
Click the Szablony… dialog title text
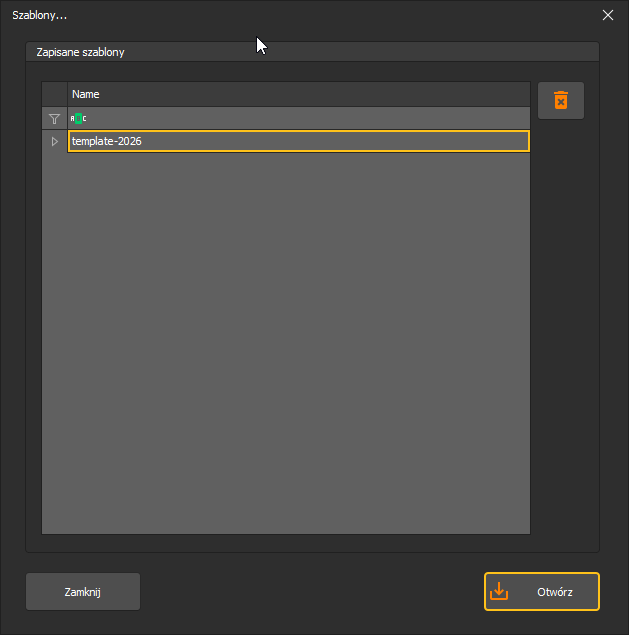(40, 15)
